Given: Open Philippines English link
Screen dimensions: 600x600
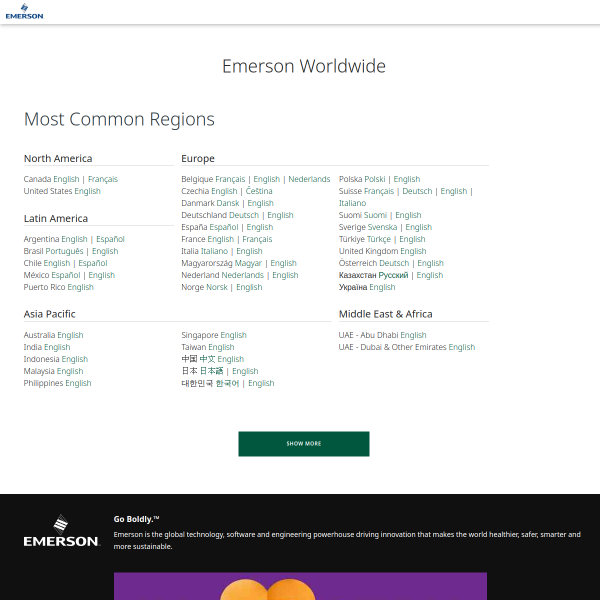Looking at the screenshot, I should pyautogui.click(x=78, y=383).
